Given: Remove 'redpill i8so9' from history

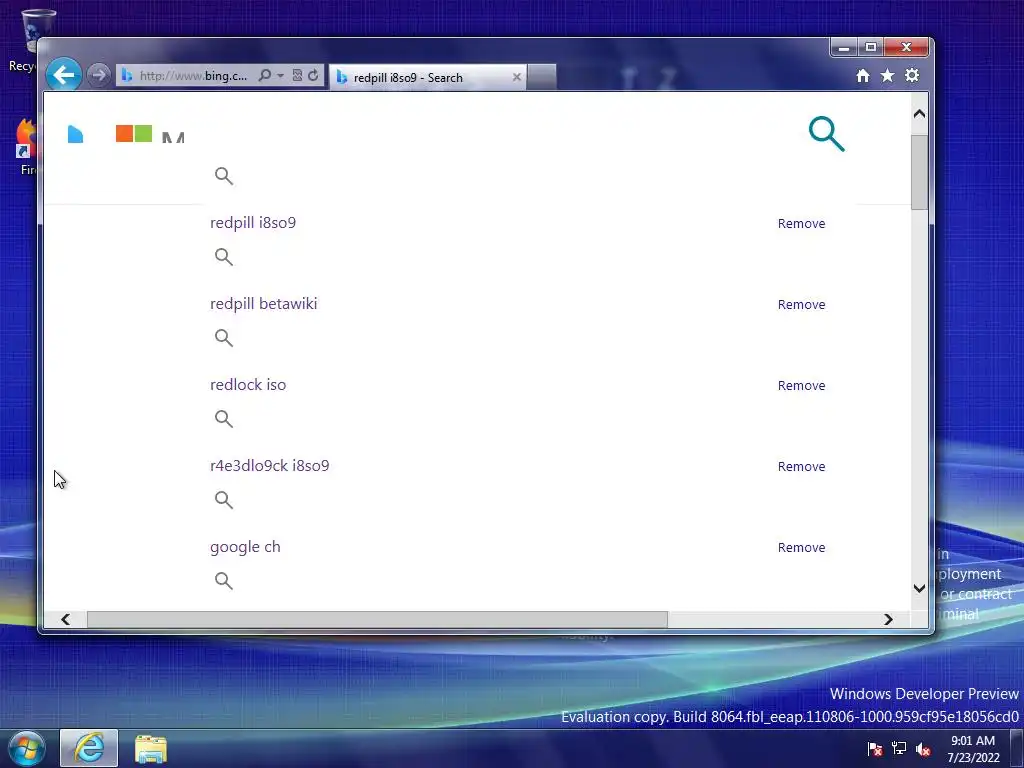Looking at the screenshot, I should click(801, 223).
